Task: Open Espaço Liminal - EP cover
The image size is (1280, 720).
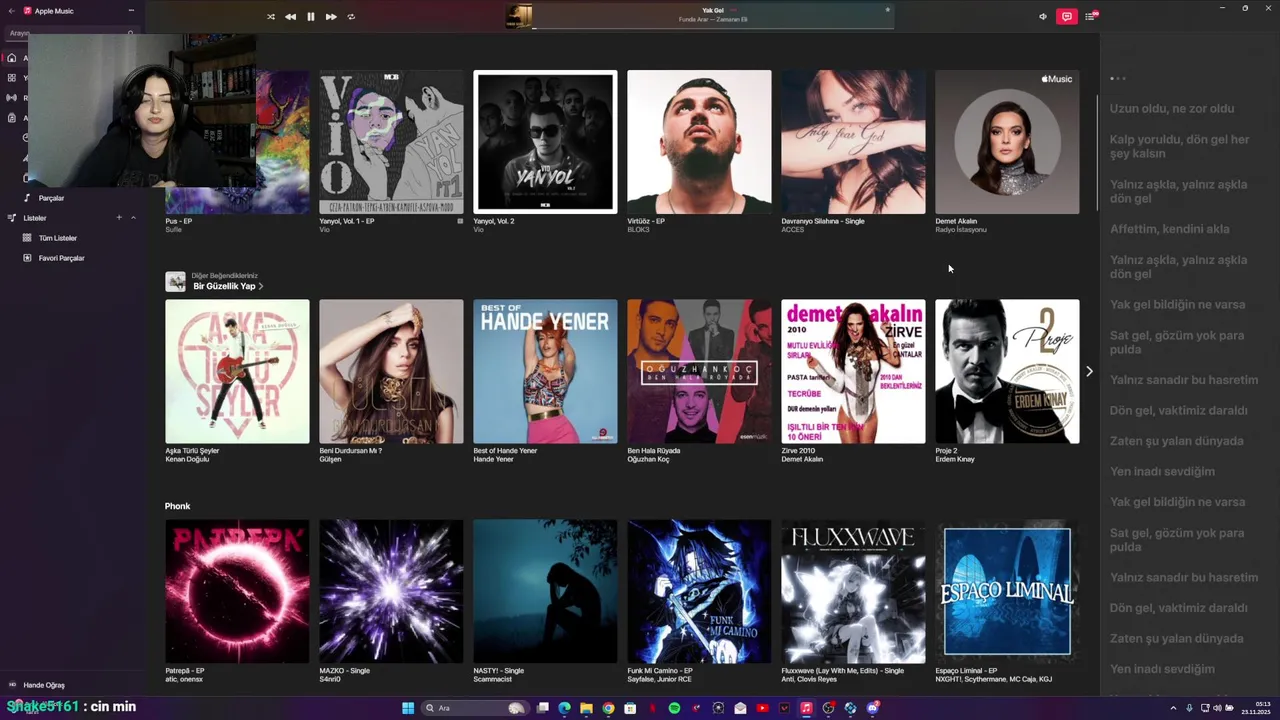Action: [1007, 591]
